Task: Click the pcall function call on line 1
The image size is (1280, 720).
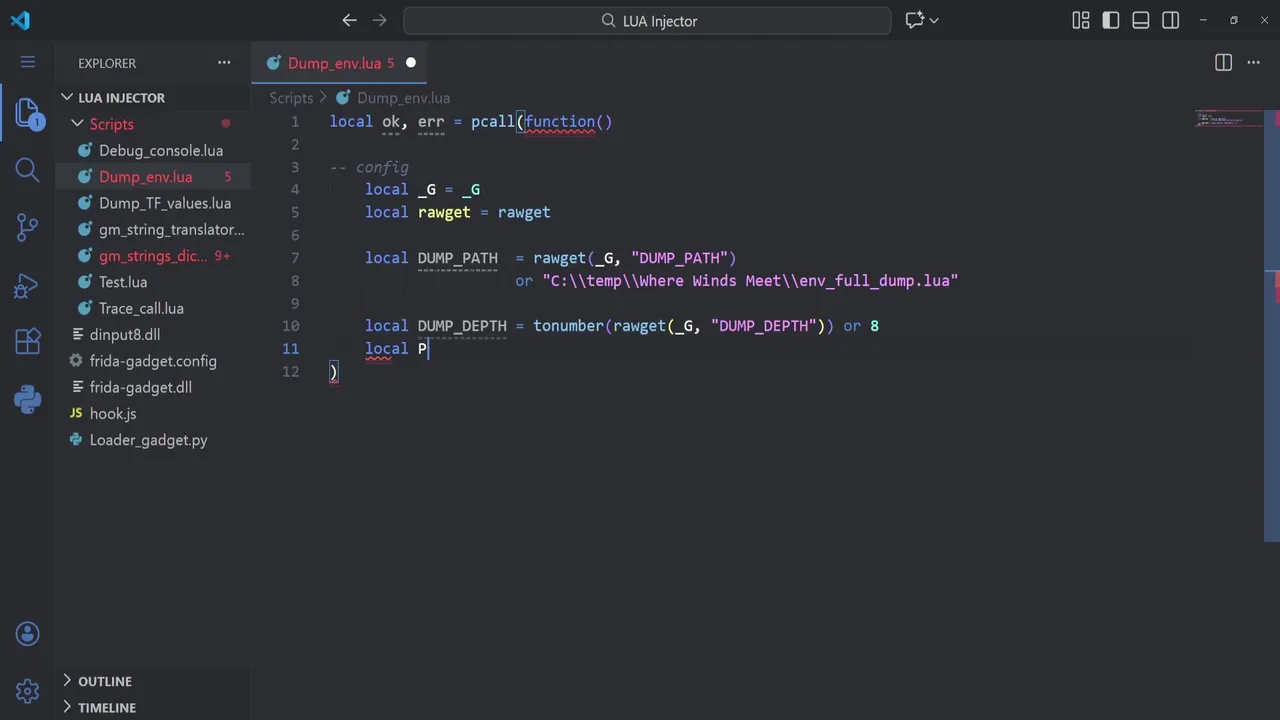Action: point(493,122)
